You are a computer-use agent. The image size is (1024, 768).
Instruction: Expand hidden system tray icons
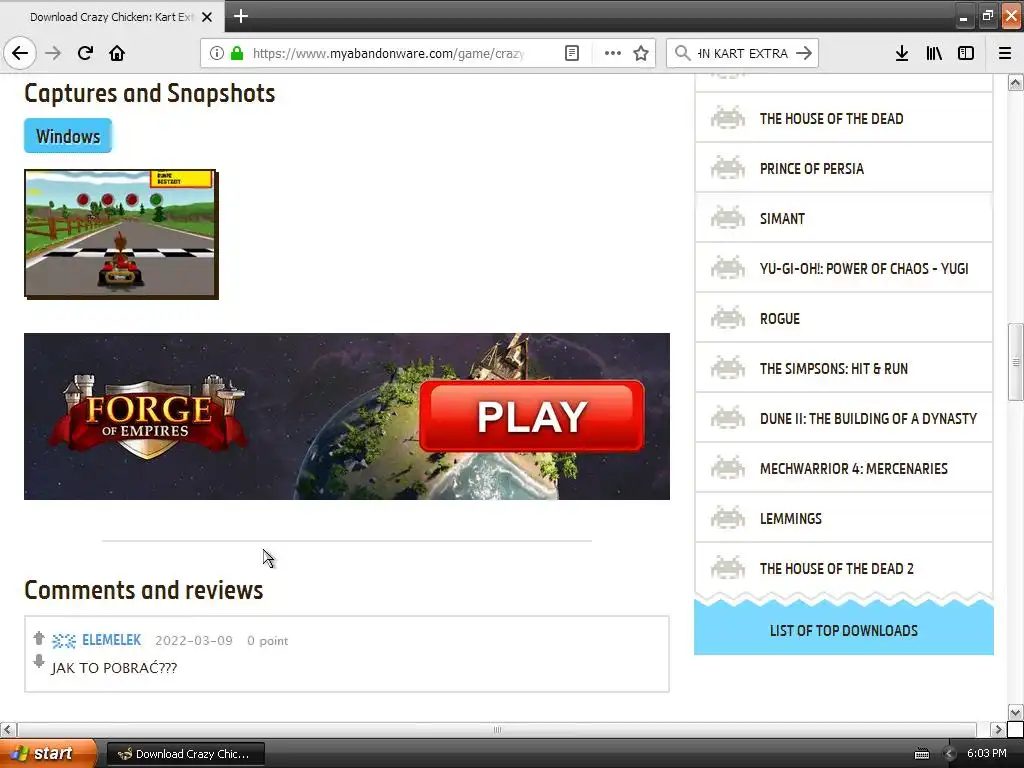coord(950,754)
